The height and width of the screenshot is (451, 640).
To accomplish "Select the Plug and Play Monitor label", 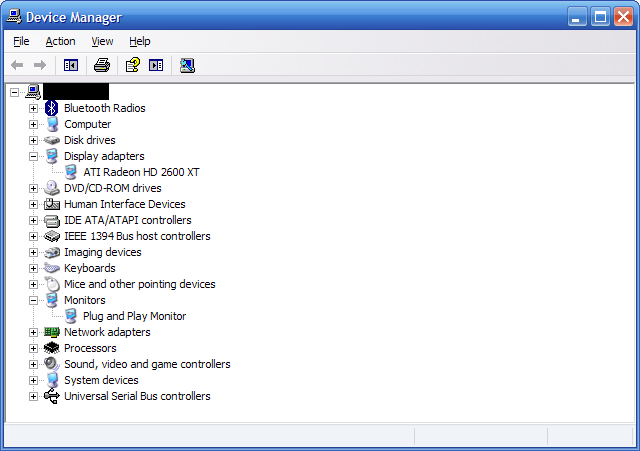I will tap(135, 316).
